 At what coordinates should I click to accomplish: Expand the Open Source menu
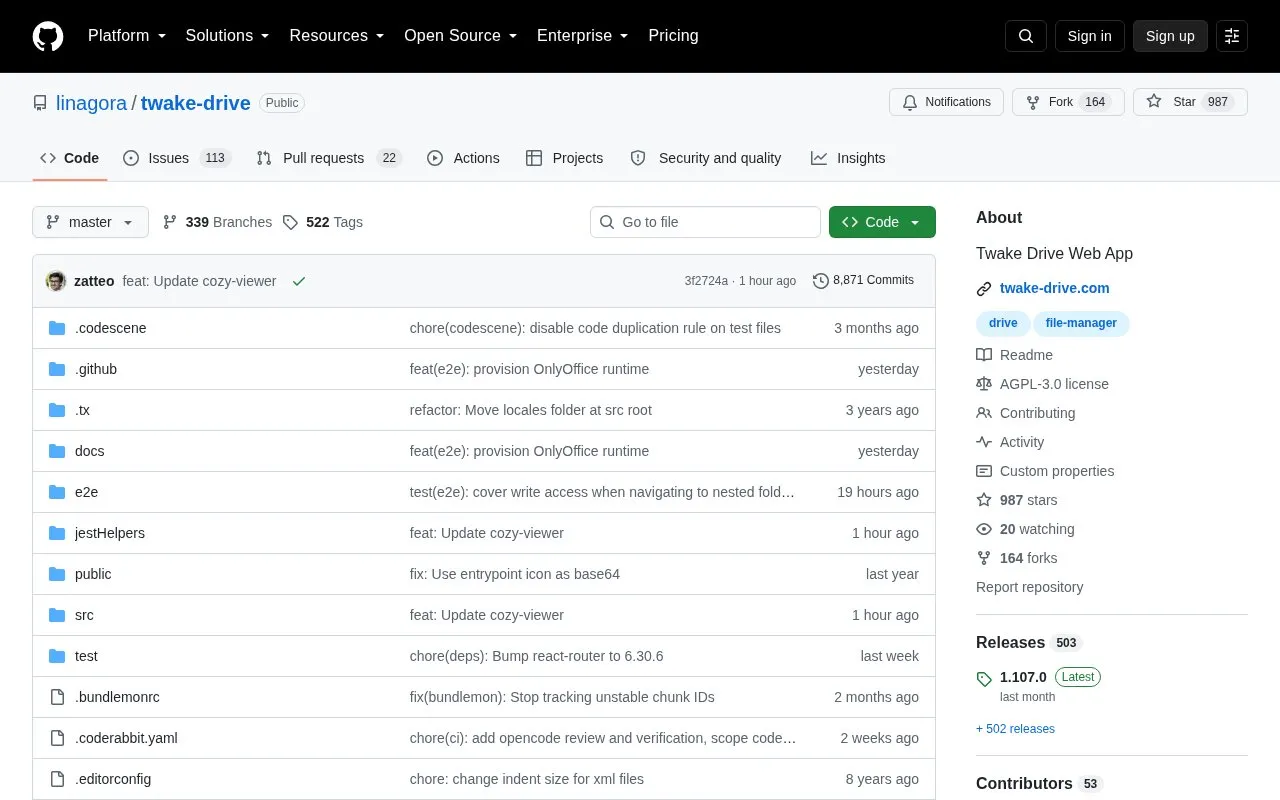460,36
